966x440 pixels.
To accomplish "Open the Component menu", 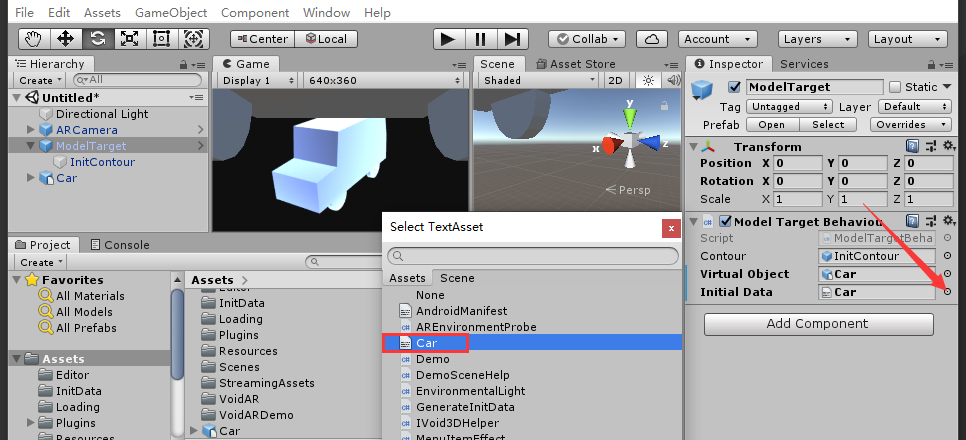I will click(255, 12).
